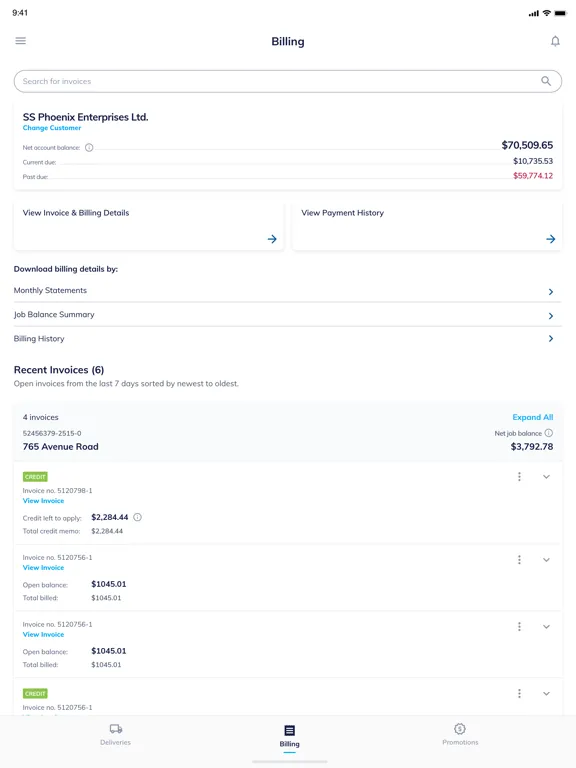Viewport: 576px width, 768px height.
Task: Select past due amount $59,774.12
Action: (x=533, y=176)
